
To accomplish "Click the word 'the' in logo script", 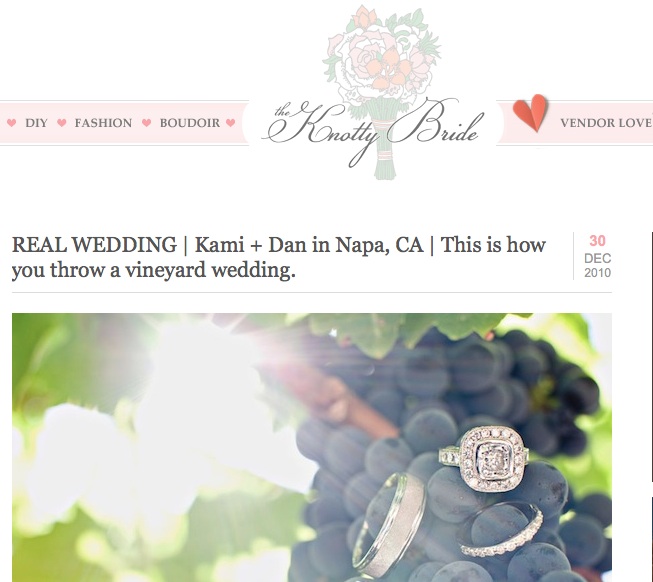I will (x=283, y=111).
